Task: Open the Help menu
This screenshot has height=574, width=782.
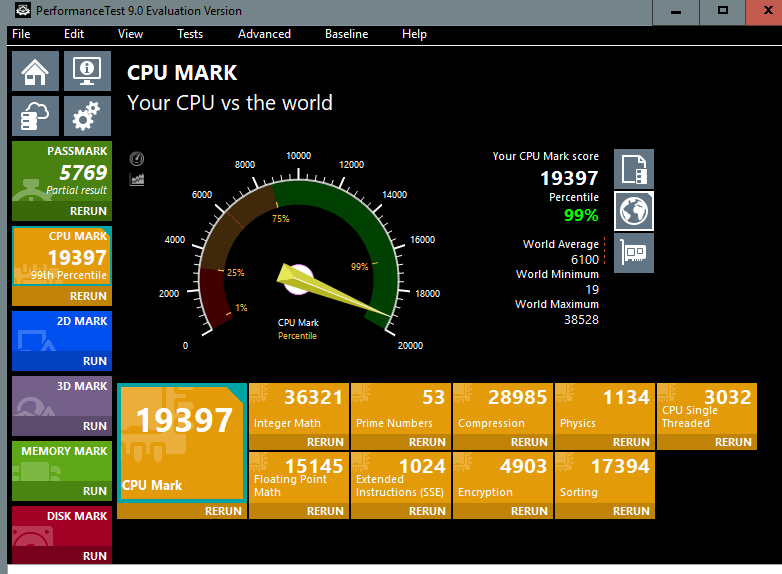Action: (x=414, y=34)
